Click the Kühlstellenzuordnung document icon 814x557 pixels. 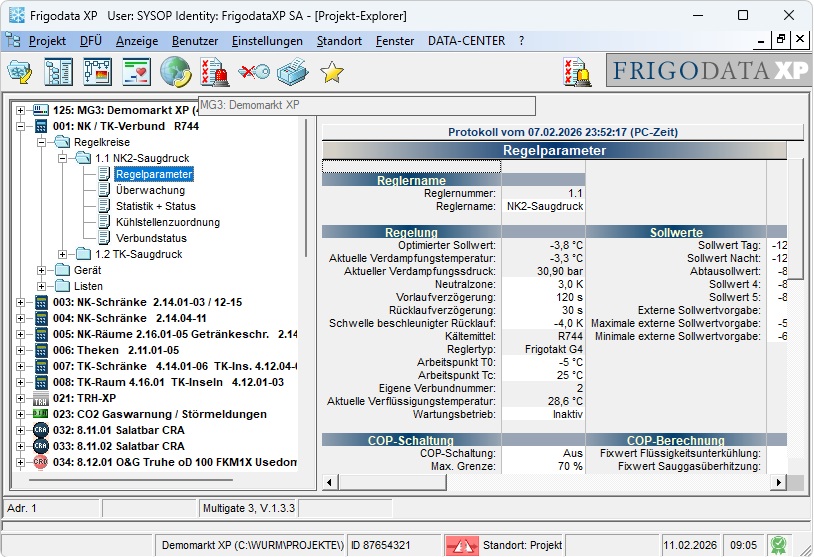(x=104, y=222)
